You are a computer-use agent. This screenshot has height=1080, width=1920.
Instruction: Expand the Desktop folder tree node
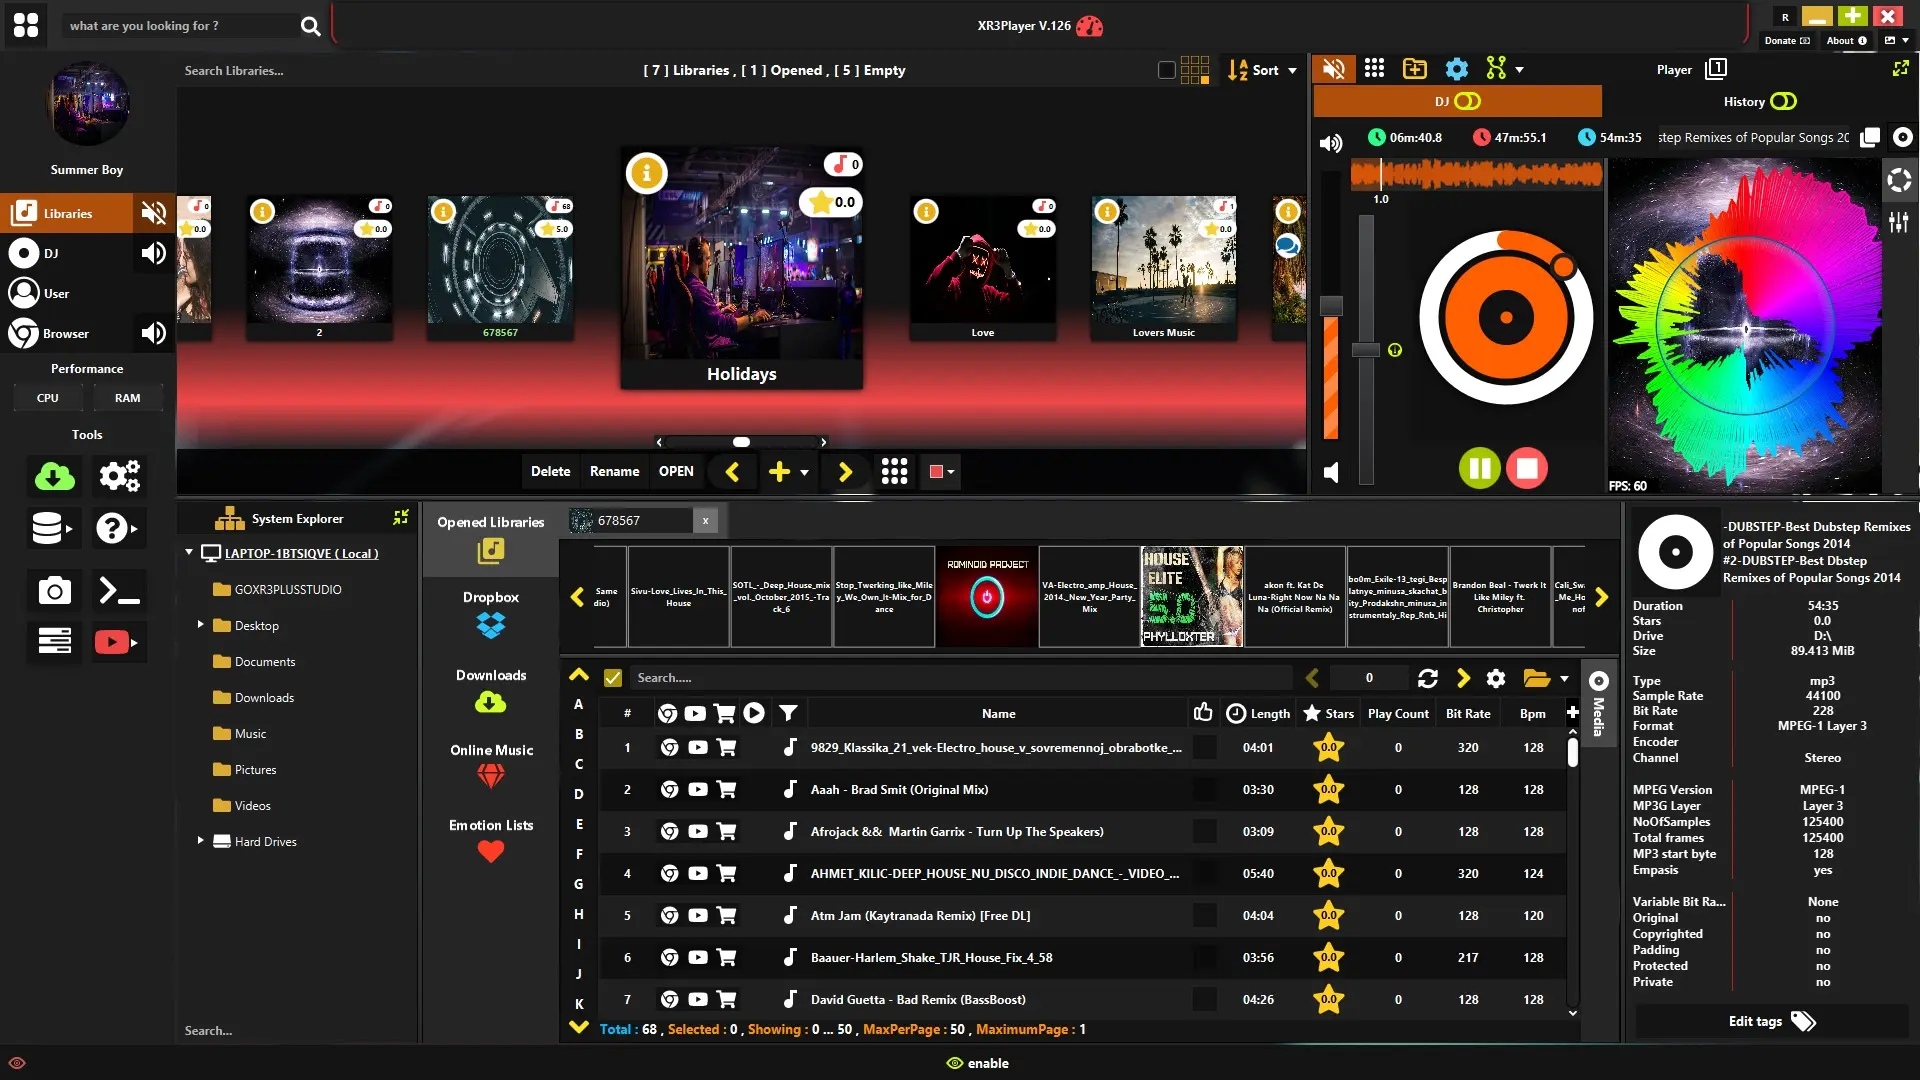pyautogui.click(x=200, y=625)
